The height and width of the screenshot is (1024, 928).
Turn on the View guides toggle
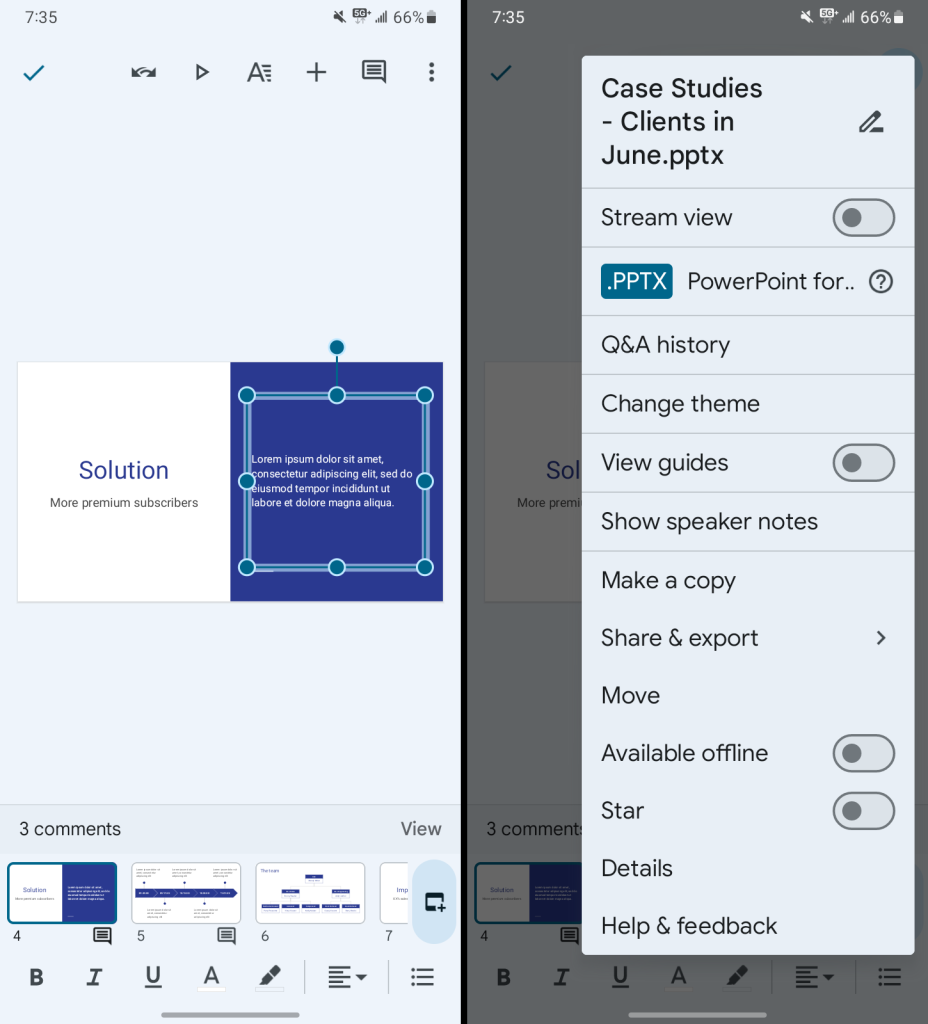863,463
